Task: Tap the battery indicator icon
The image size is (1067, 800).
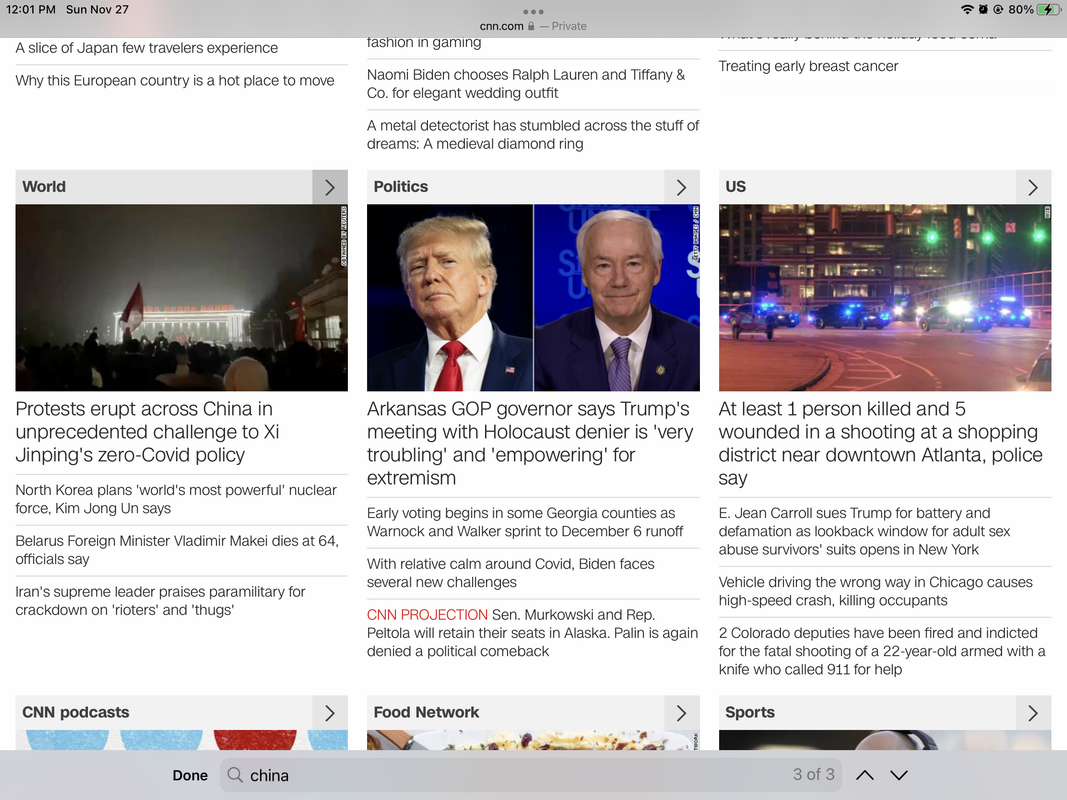Action: (x=1049, y=10)
